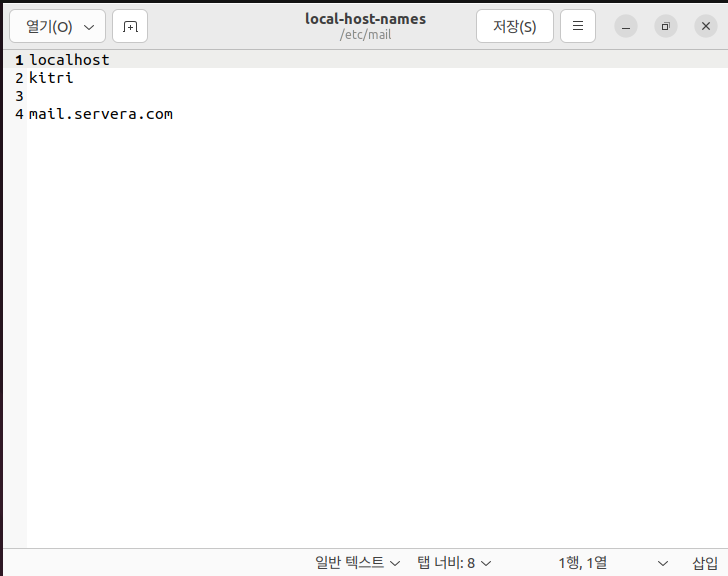This screenshot has height=576, width=728.
Task: Maximize the gedit window
Action: coord(665,26)
